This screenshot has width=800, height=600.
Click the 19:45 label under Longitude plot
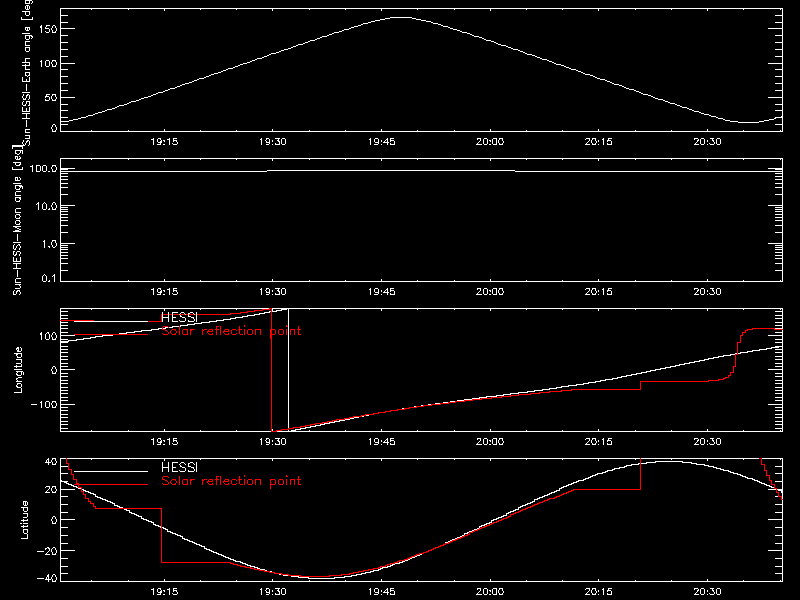coord(382,441)
